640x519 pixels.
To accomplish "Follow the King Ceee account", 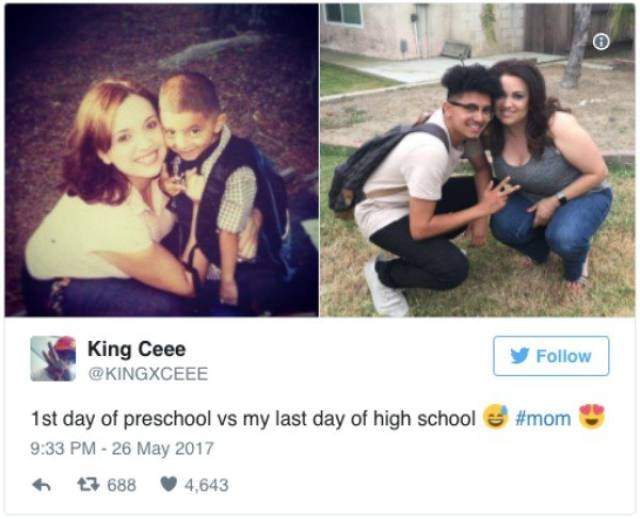I will 551,356.
